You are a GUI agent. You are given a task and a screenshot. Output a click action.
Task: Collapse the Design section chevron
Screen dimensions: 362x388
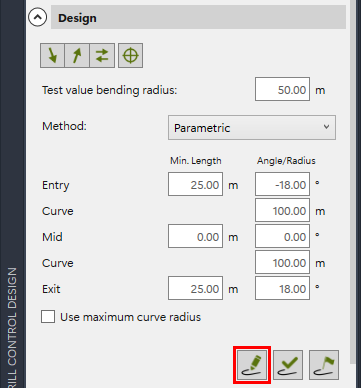coord(37,18)
